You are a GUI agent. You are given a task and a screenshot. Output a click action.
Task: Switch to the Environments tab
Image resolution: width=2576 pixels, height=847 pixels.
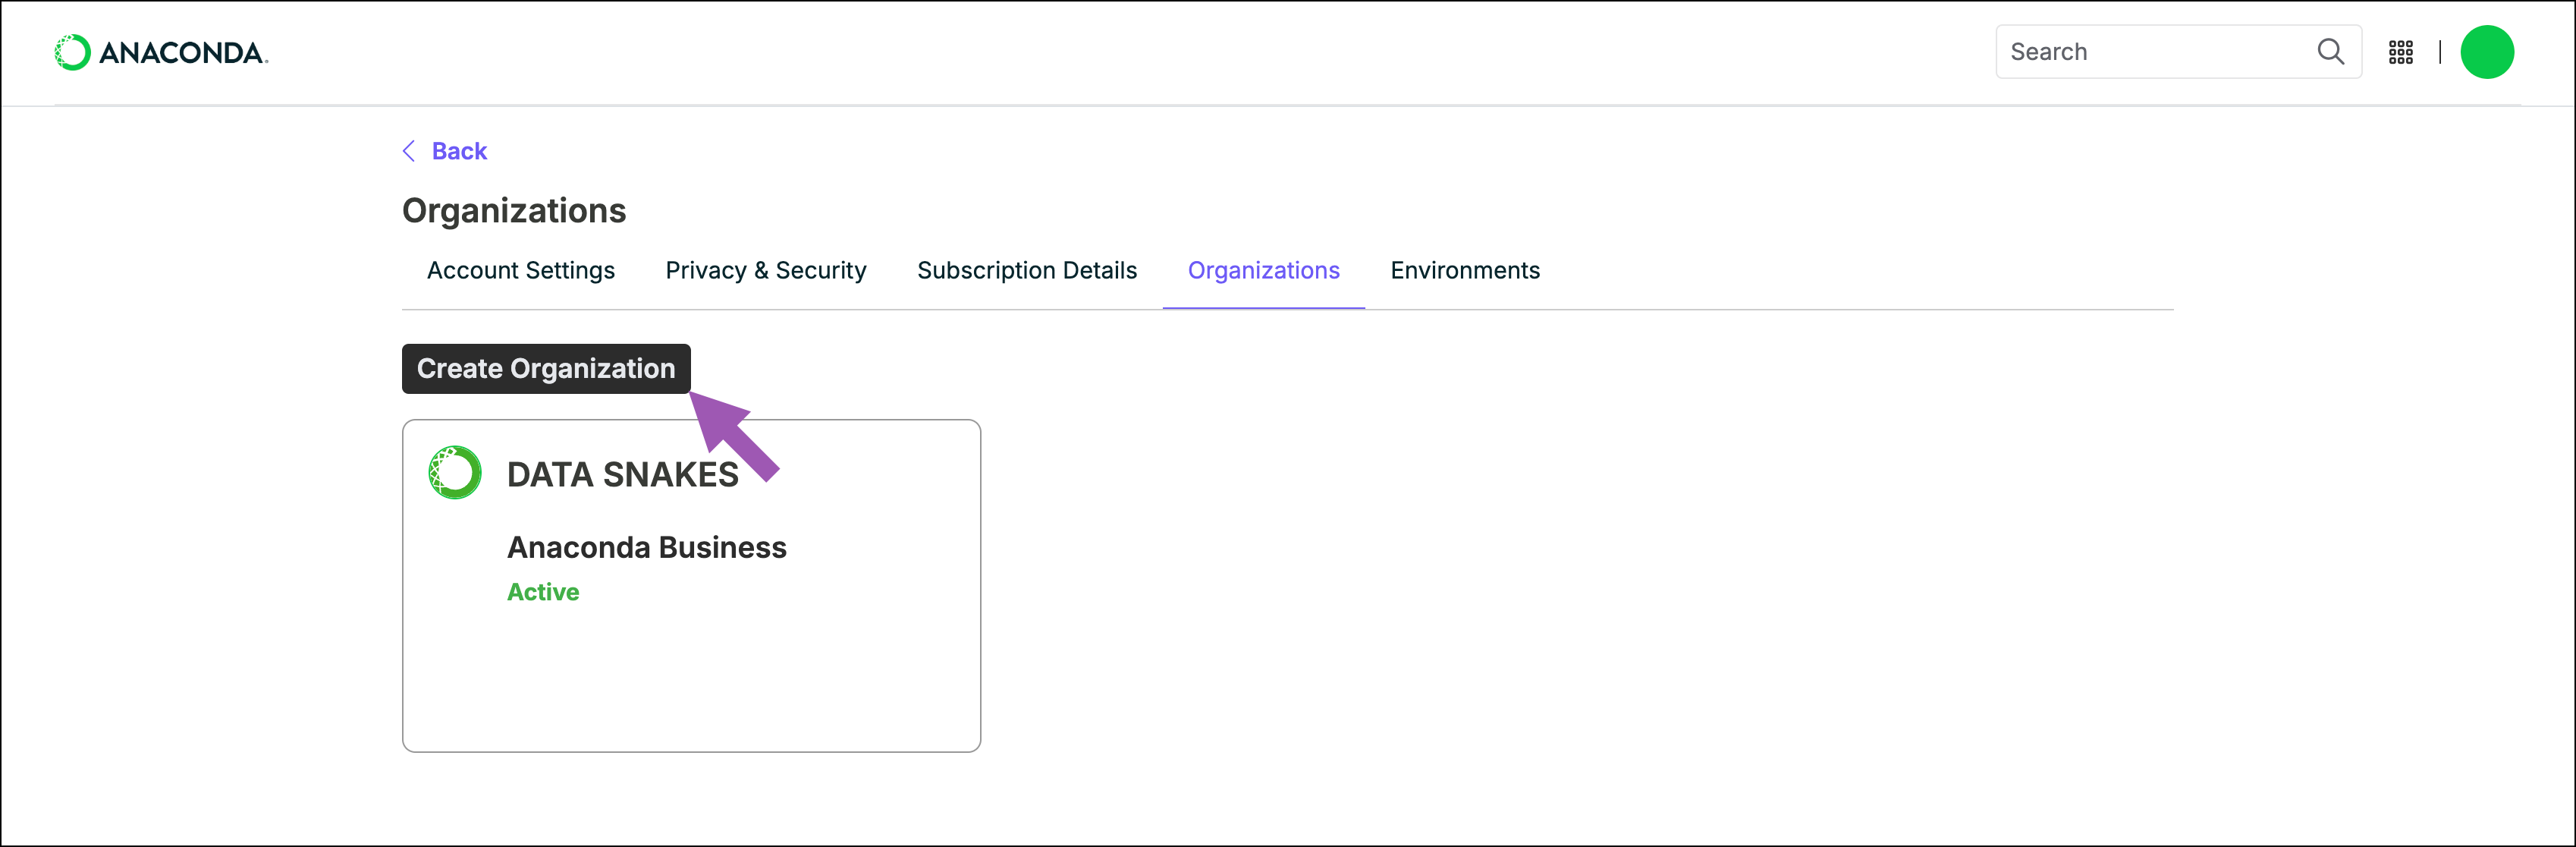click(1465, 271)
